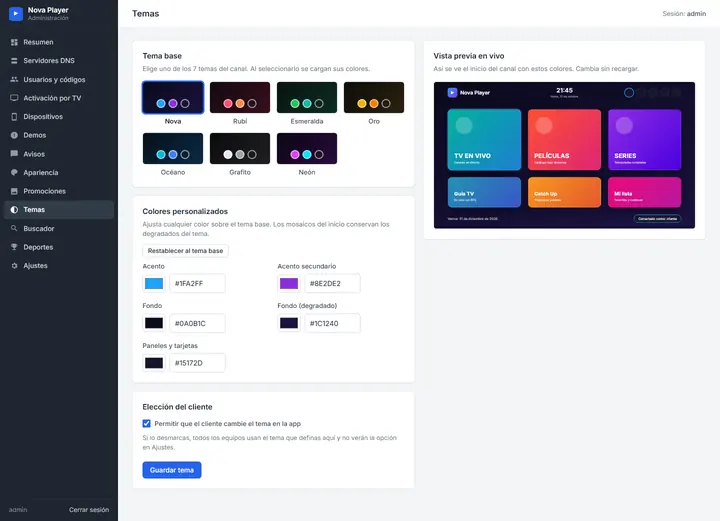Click the 21:45 clock in preview
The image size is (720, 521).
tap(564, 91)
